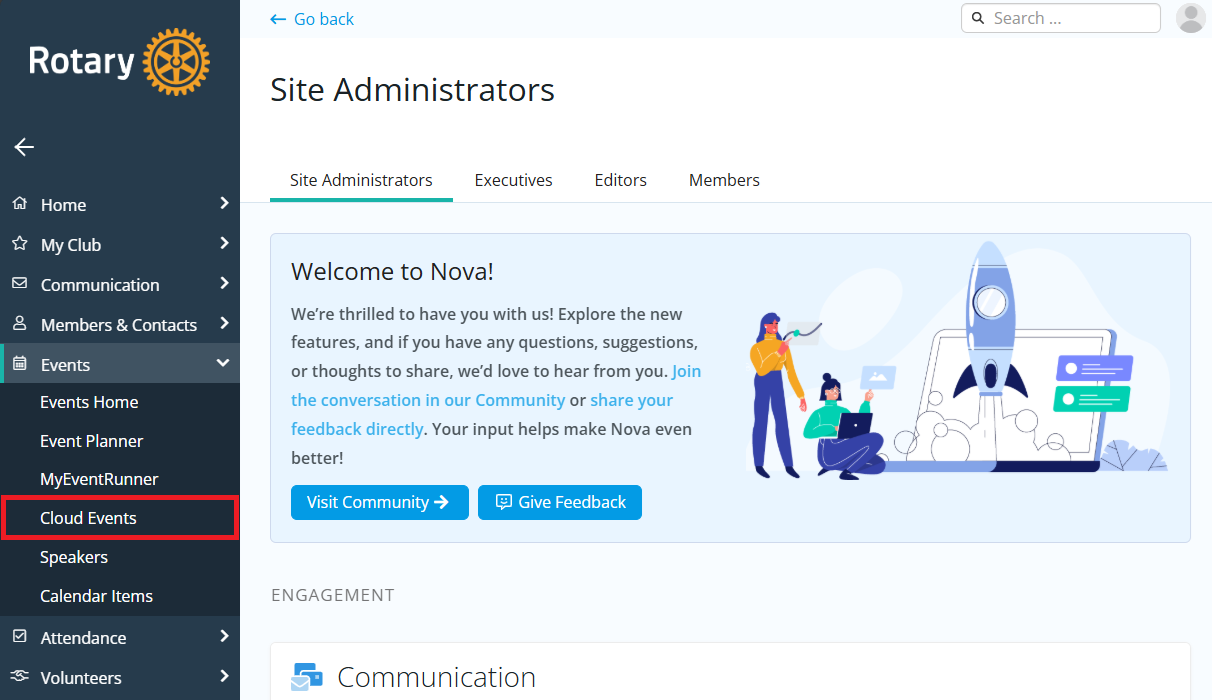The width and height of the screenshot is (1212, 700).
Task: Click the Events calendar icon in sidebar
Action: pyautogui.click(x=19, y=364)
